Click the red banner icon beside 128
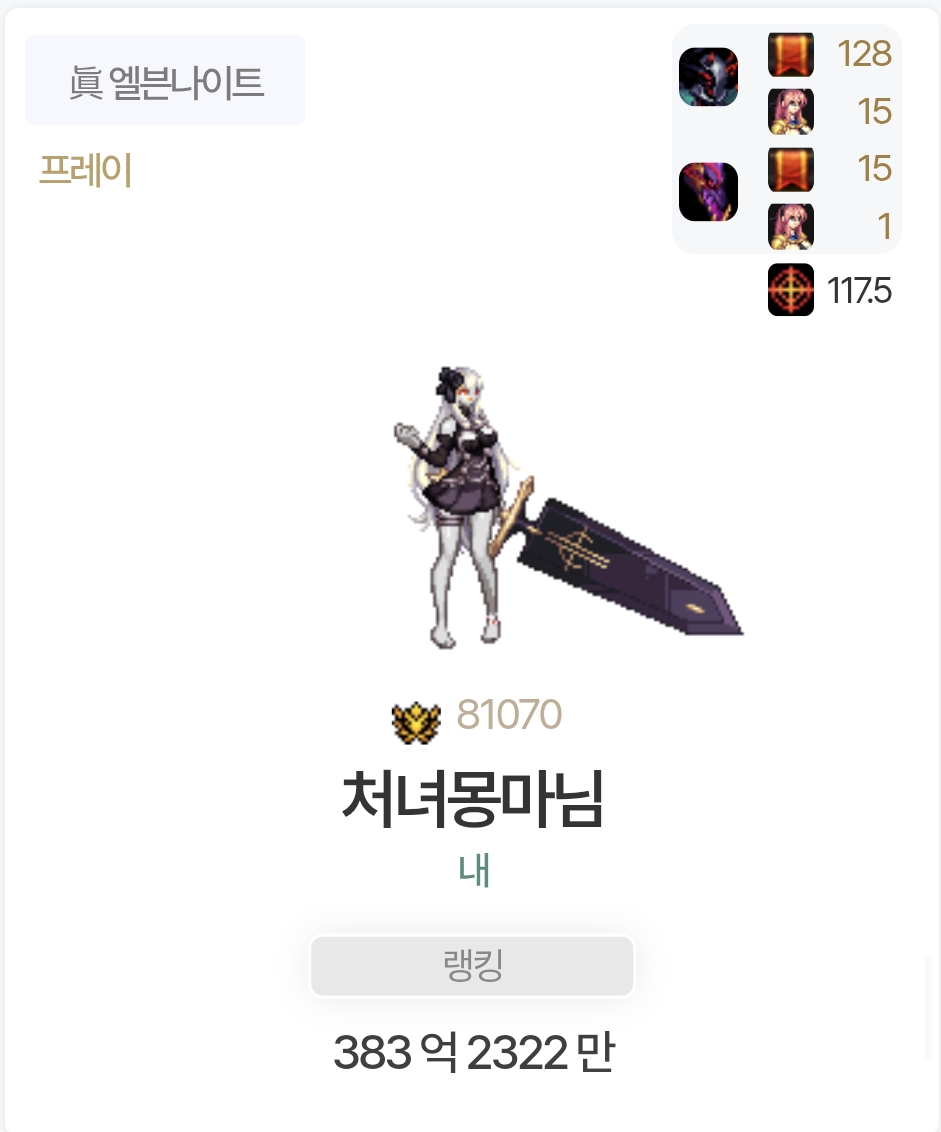This screenshot has width=941, height=1132. point(791,54)
